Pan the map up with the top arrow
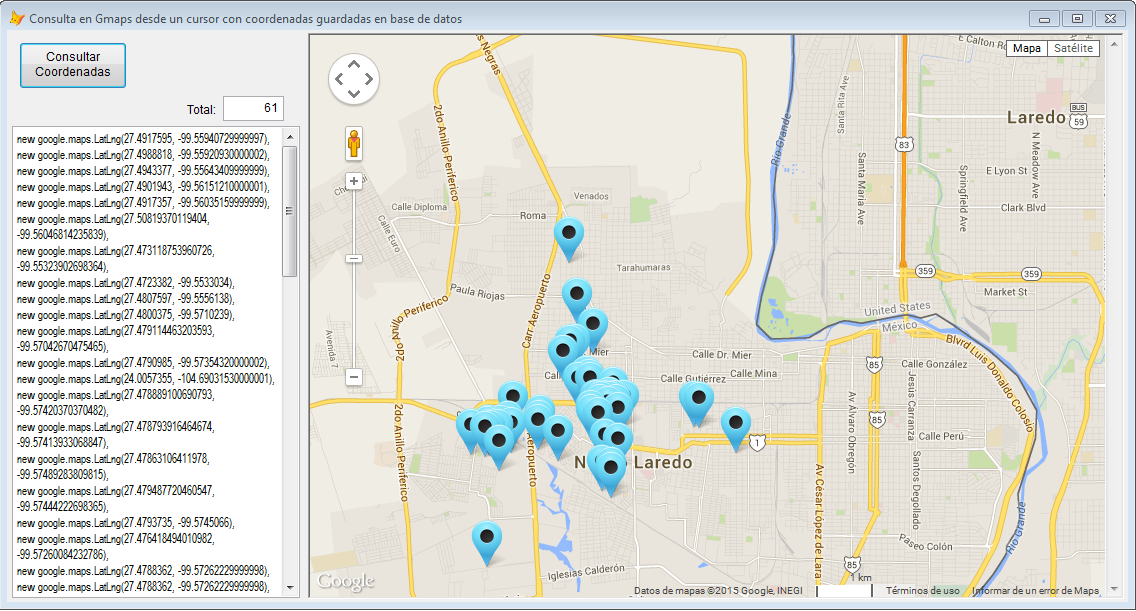Image resolution: width=1136 pixels, height=611 pixels. tap(354, 65)
